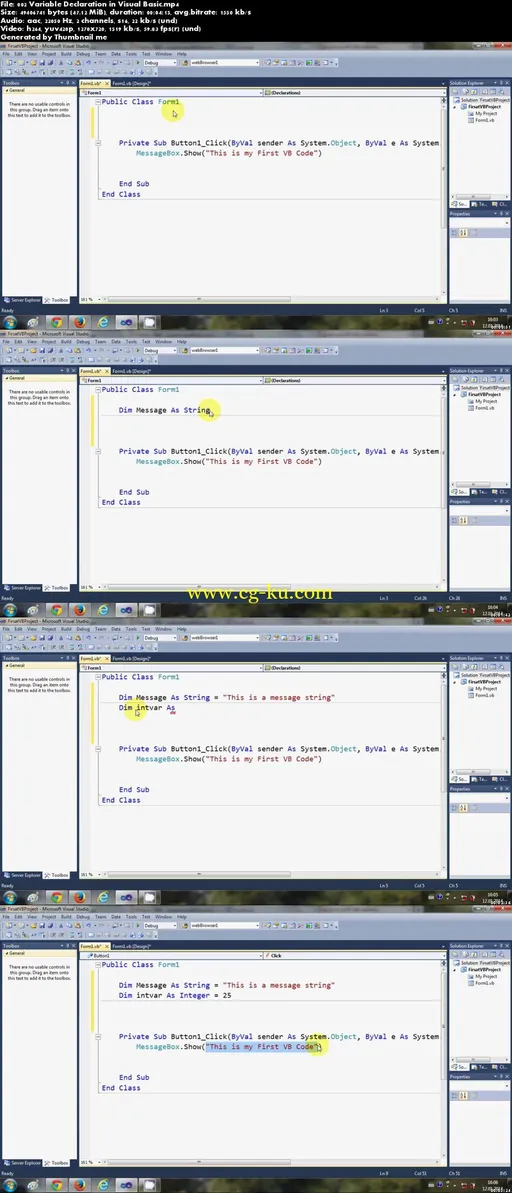
Task: Open the Build menu in the first frame
Action: (65, 54)
